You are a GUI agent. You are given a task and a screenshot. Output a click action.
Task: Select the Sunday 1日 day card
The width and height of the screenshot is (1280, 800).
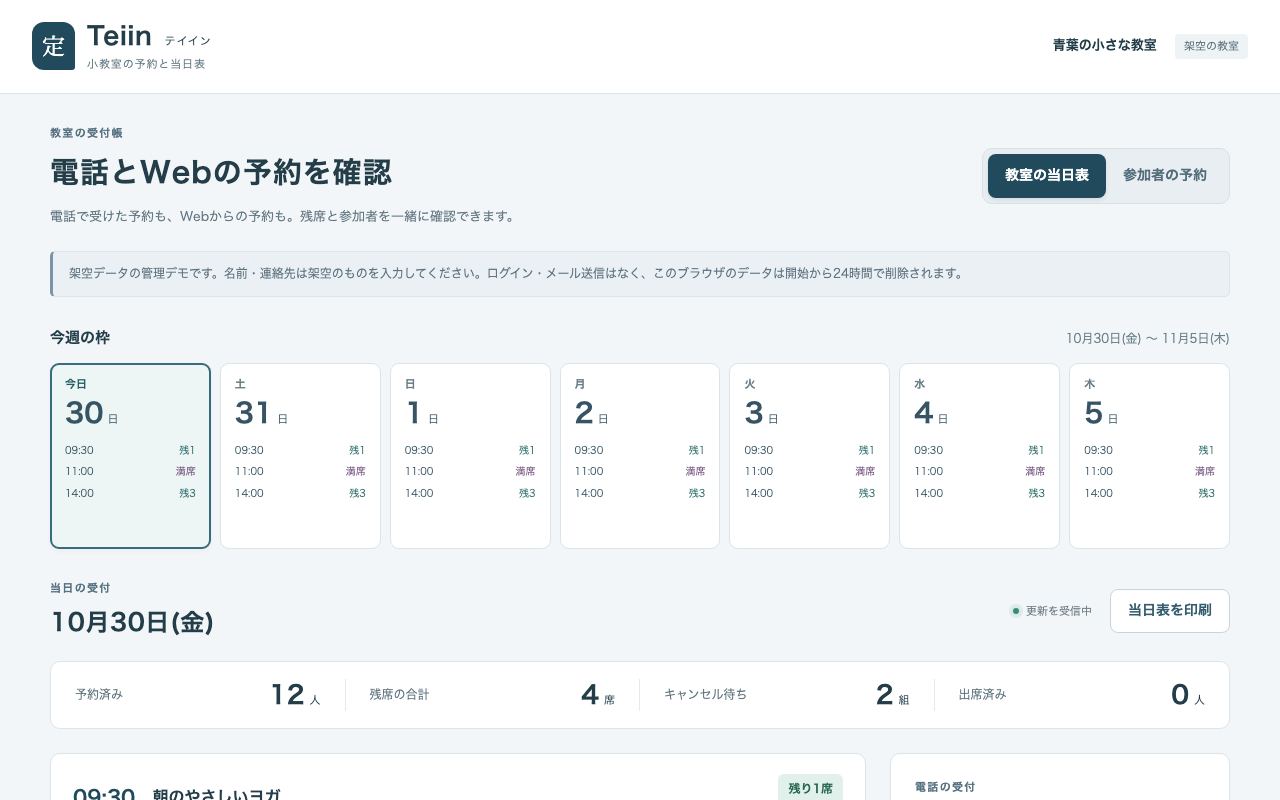[470, 456]
